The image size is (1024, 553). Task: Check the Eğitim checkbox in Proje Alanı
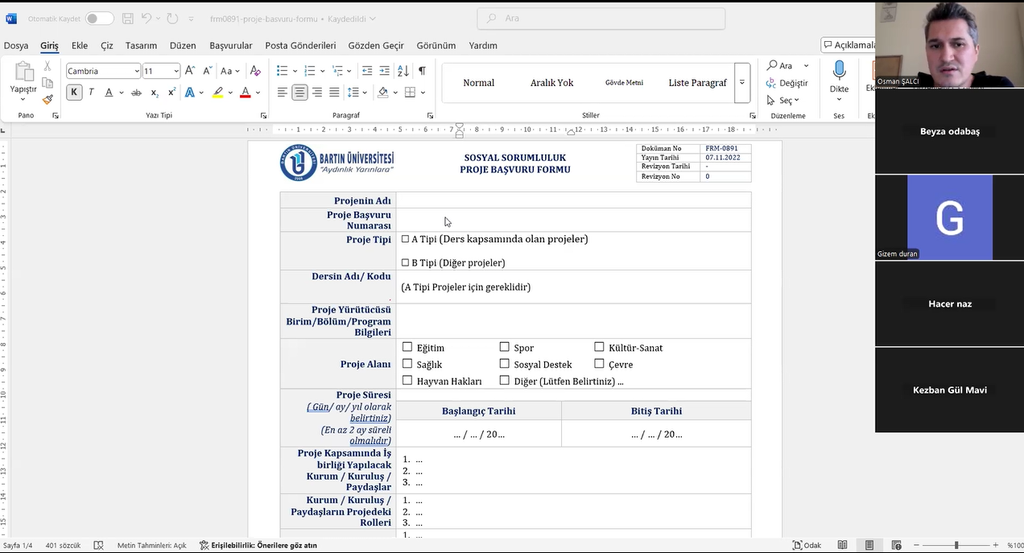pyautogui.click(x=407, y=347)
